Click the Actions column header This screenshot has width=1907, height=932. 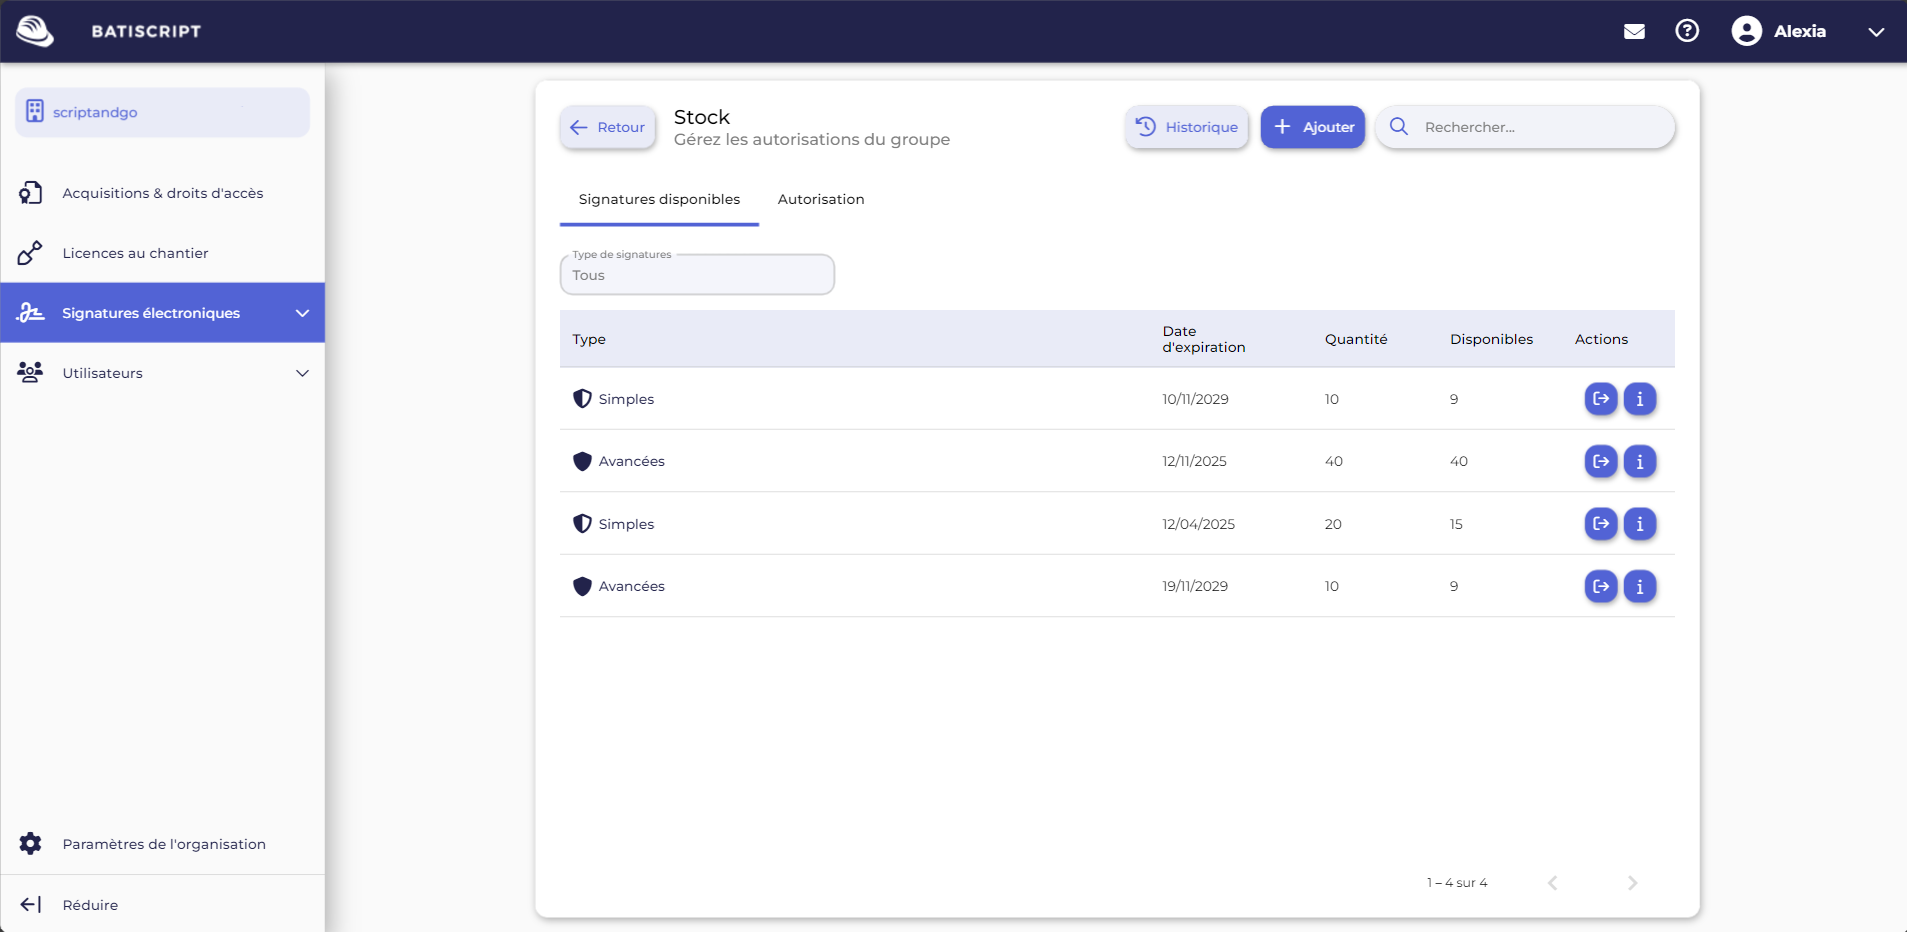[1601, 339]
